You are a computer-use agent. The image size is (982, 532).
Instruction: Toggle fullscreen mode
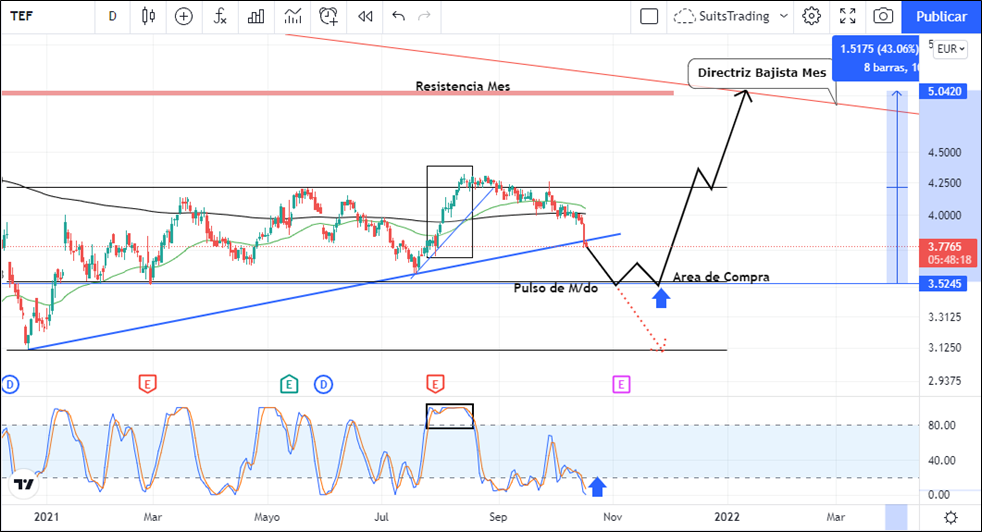(x=847, y=16)
